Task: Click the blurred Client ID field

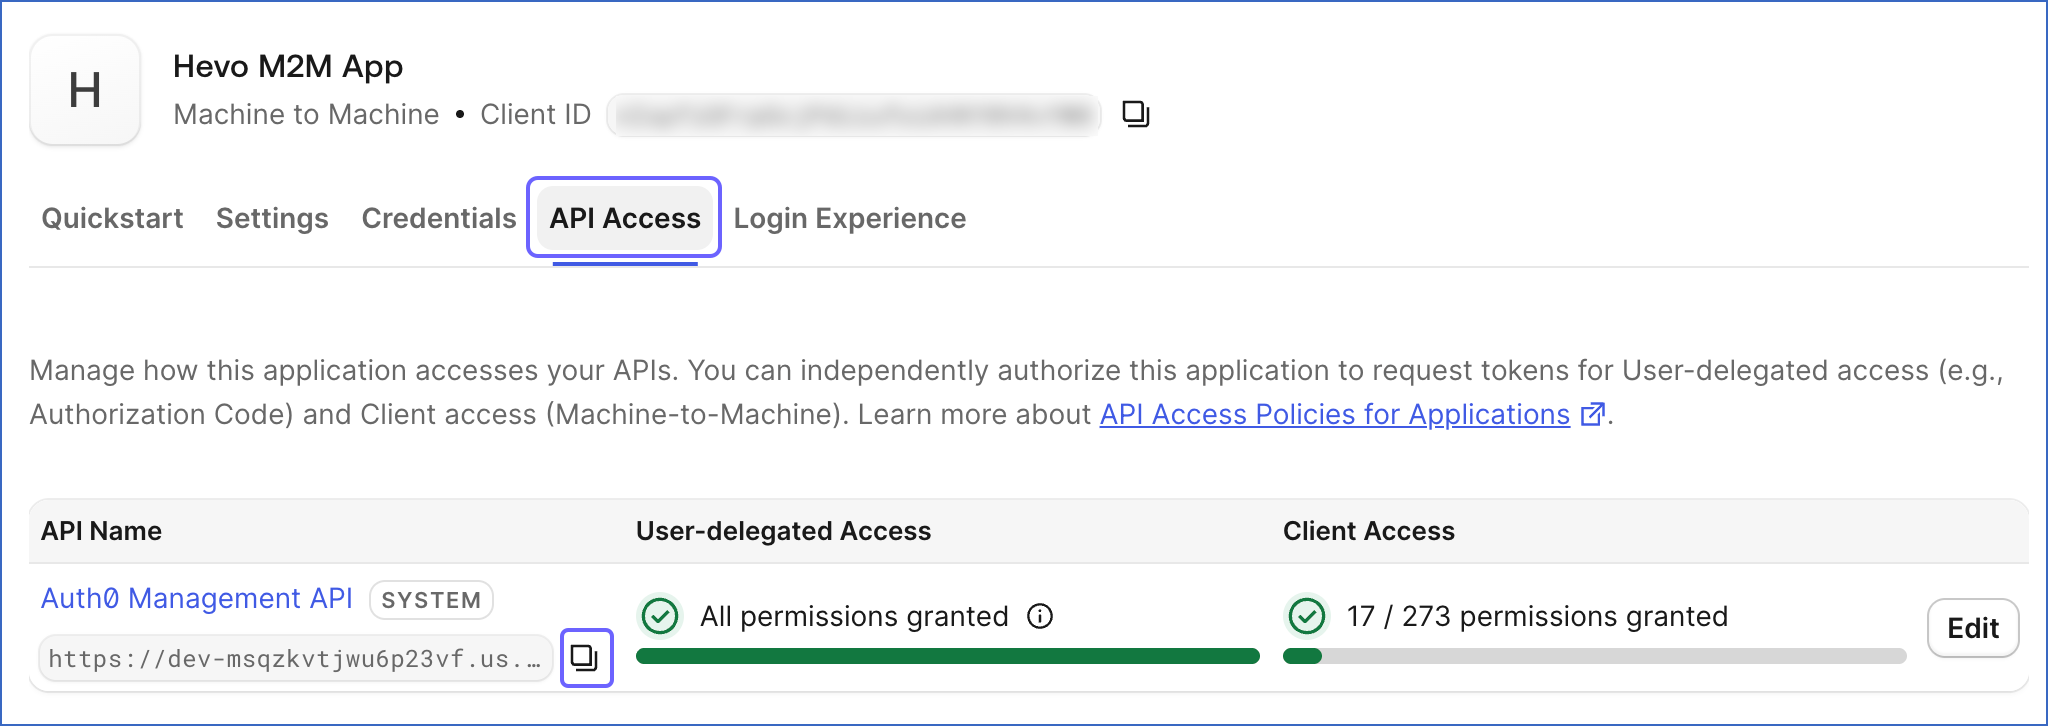Action: (x=854, y=114)
